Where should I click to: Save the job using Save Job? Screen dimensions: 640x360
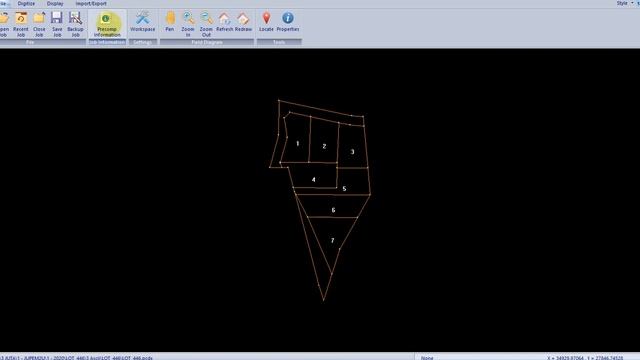pos(57,24)
